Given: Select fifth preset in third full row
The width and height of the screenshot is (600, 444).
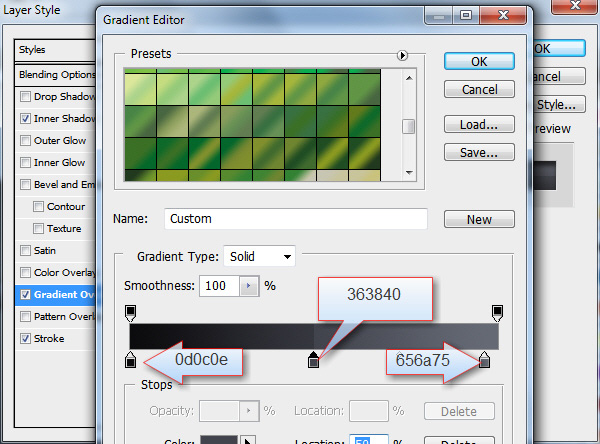Looking at the screenshot, I should 268,153.
